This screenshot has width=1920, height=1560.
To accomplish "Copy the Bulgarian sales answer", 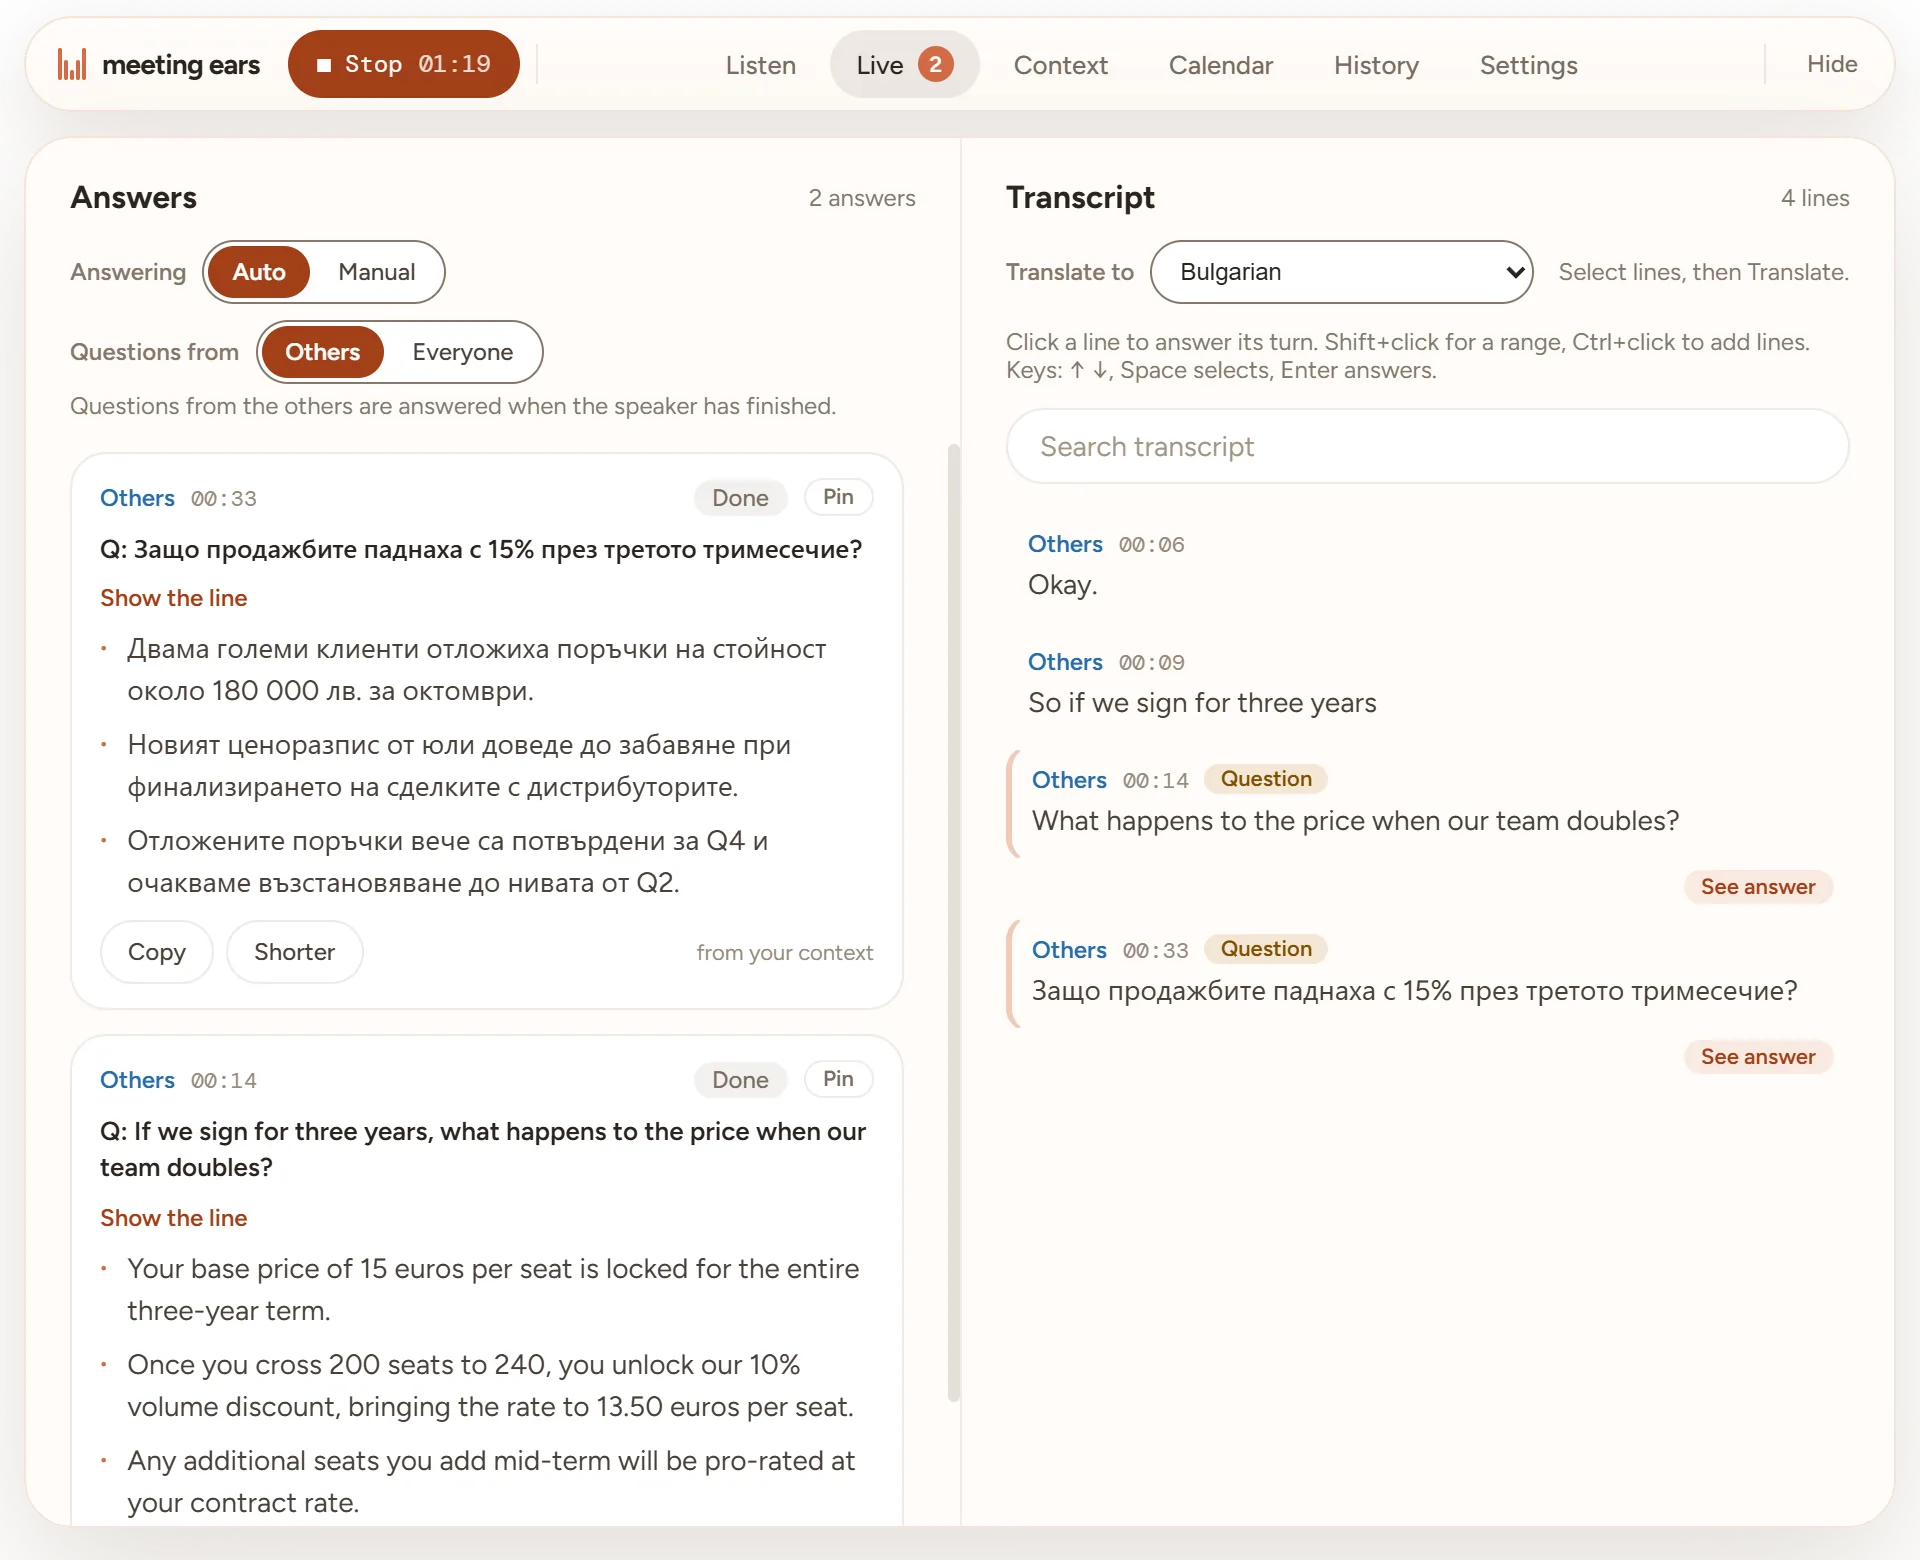I will (x=156, y=952).
